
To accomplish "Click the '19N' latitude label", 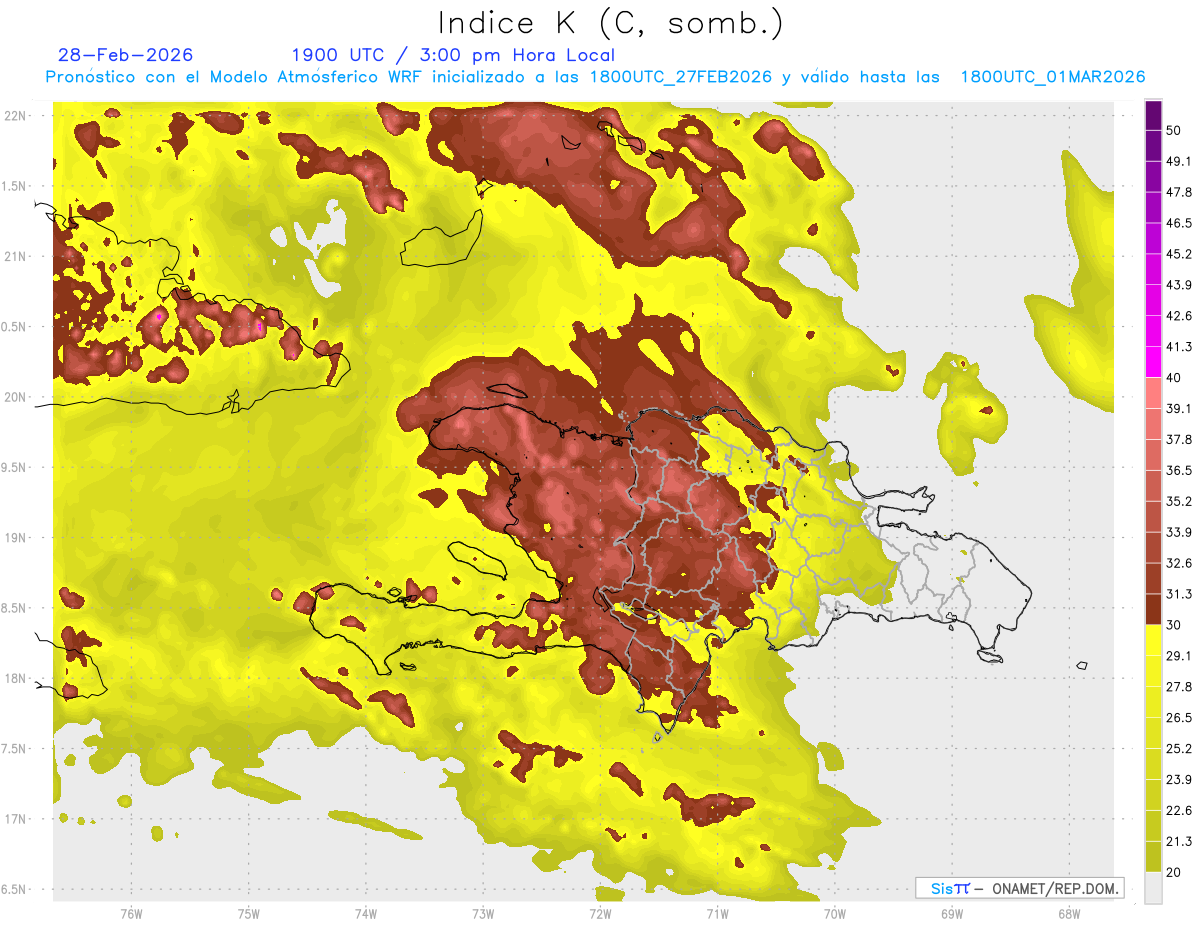I will [x=15, y=538].
